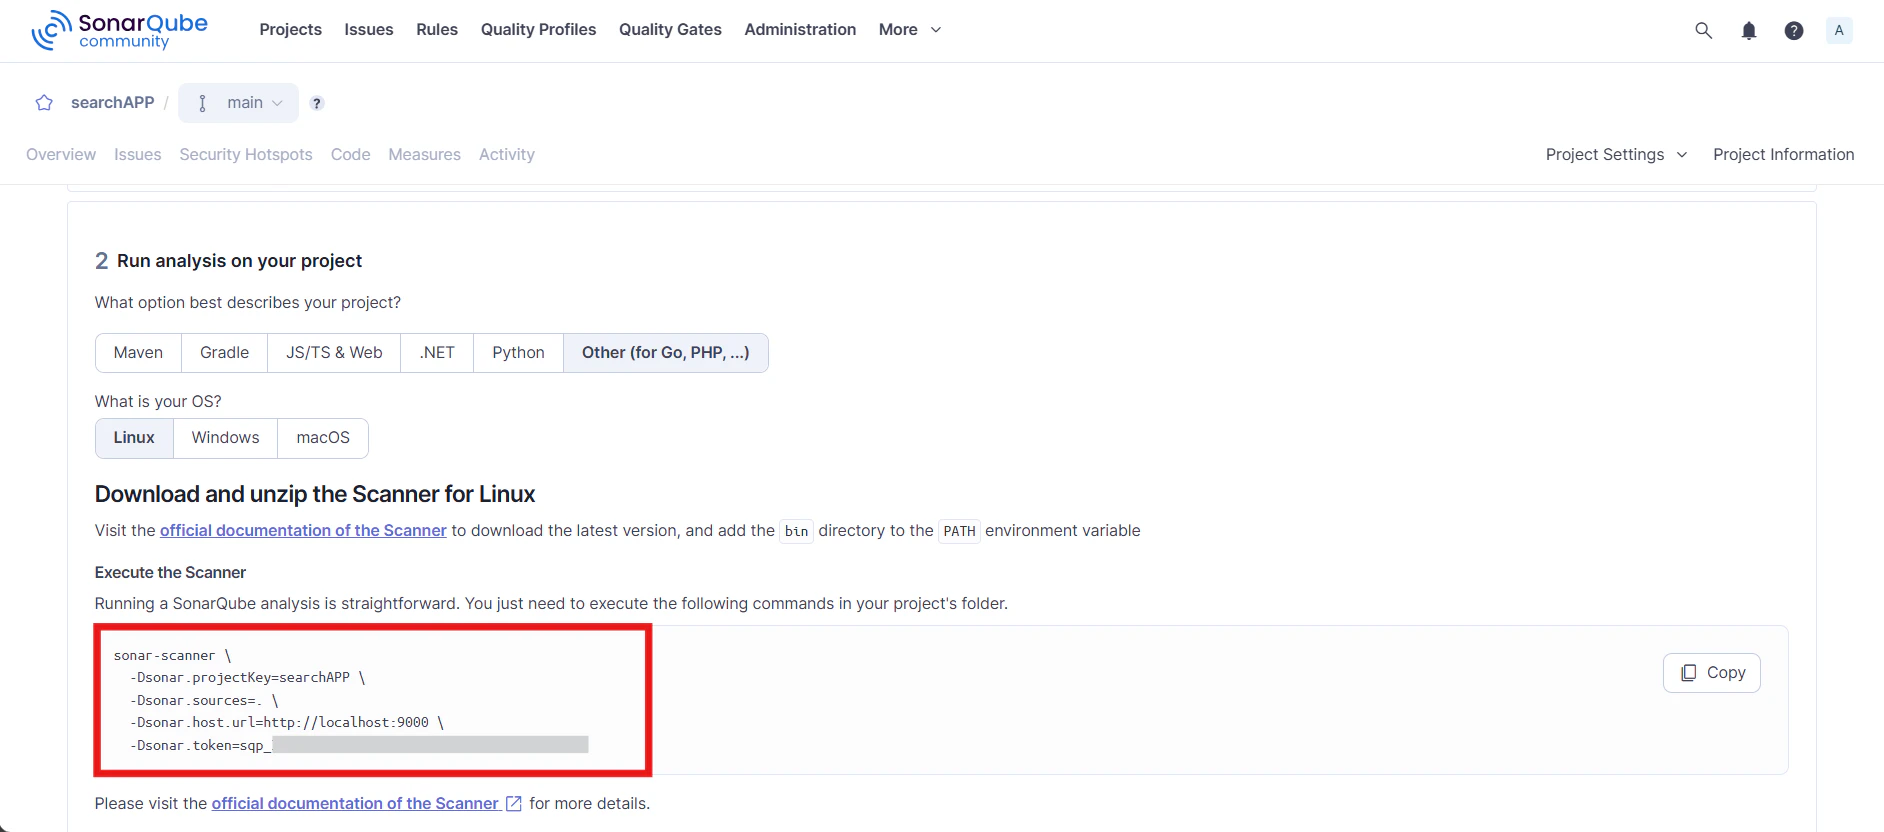Open Administration page
The height and width of the screenshot is (832, 1884).
click(x=800, y=30)
